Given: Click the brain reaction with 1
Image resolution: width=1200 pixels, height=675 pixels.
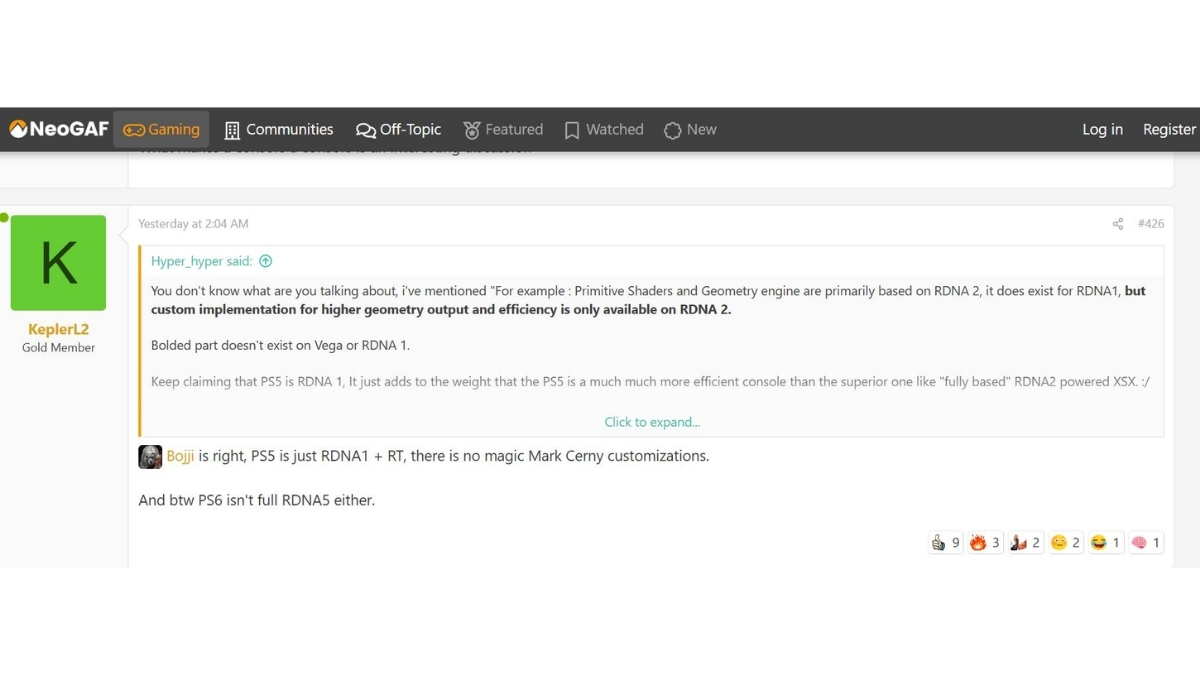Looking at the screenshot, I should 1146,543.
